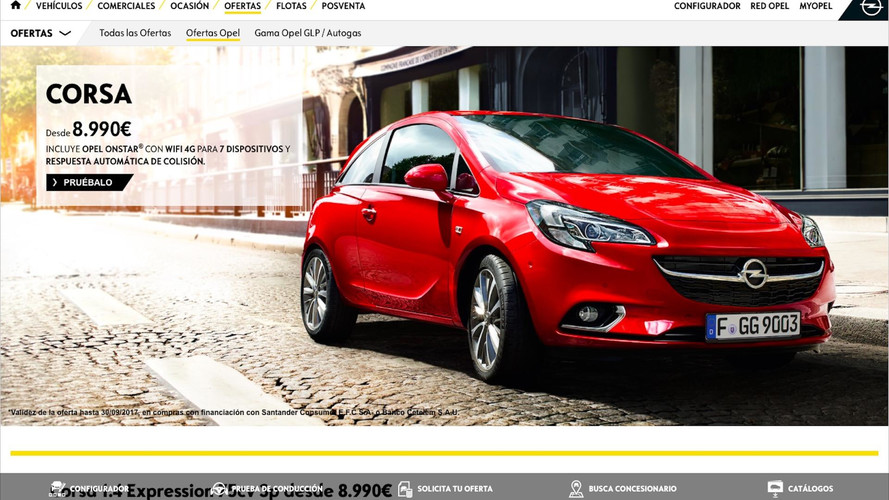Open MyOpel link
Image resolution: width=889 pixels, height=500 pixels.
815,6
